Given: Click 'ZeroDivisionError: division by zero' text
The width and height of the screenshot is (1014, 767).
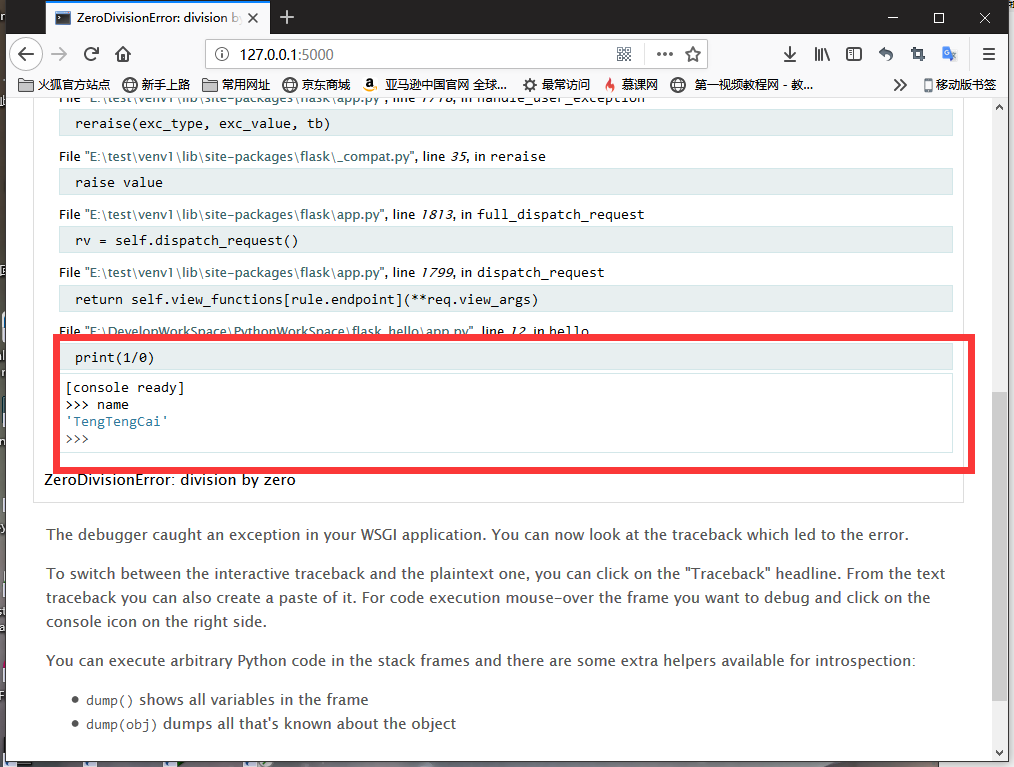Looking at the screenshot, I should pos(169,480).
